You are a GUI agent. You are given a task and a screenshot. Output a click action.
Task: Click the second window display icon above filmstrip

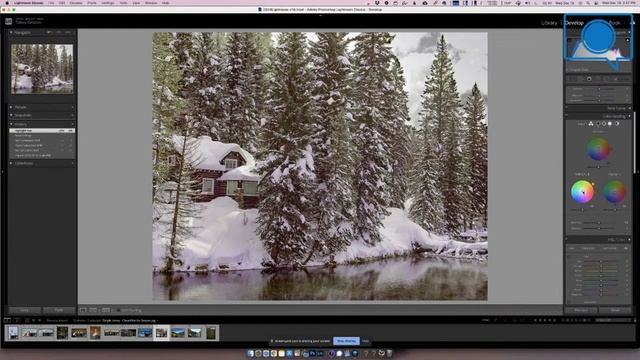17,320
